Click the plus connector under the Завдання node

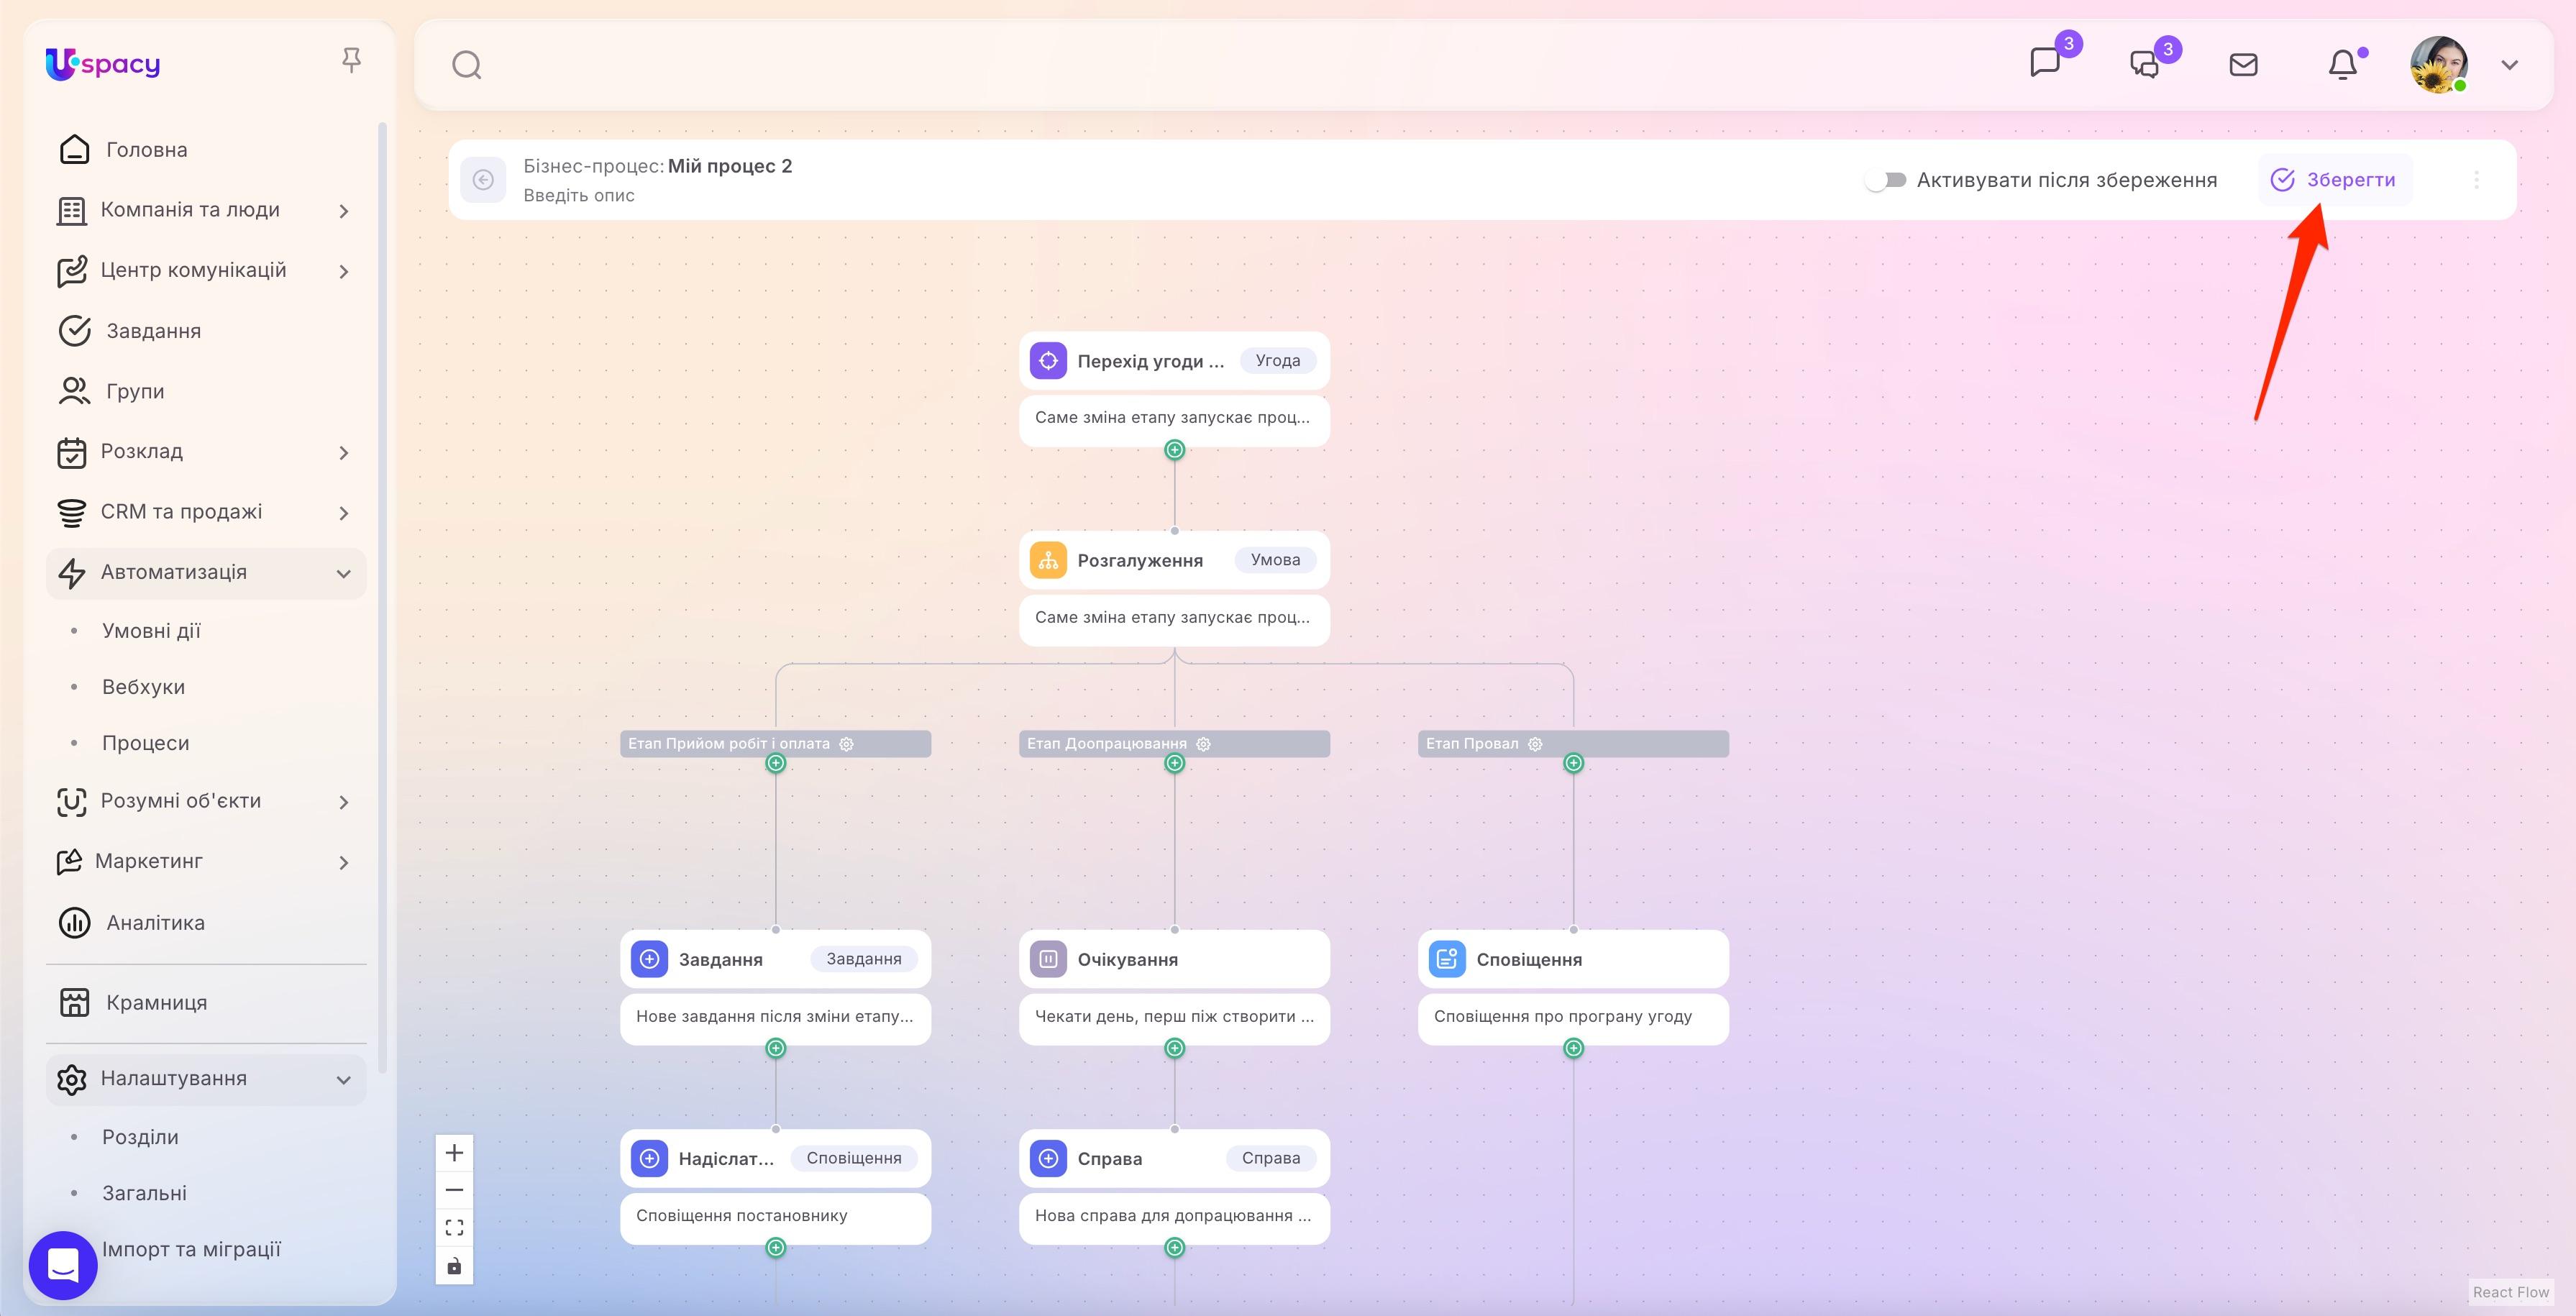tap(775, 1048)
